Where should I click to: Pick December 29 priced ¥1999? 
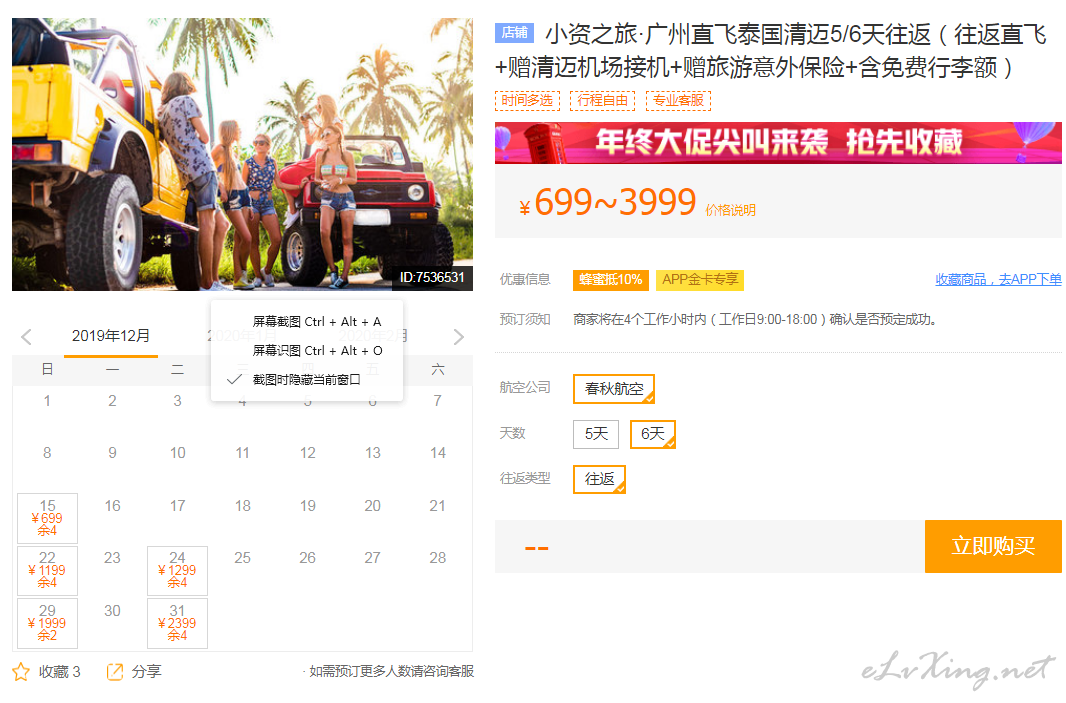[48, 623]
